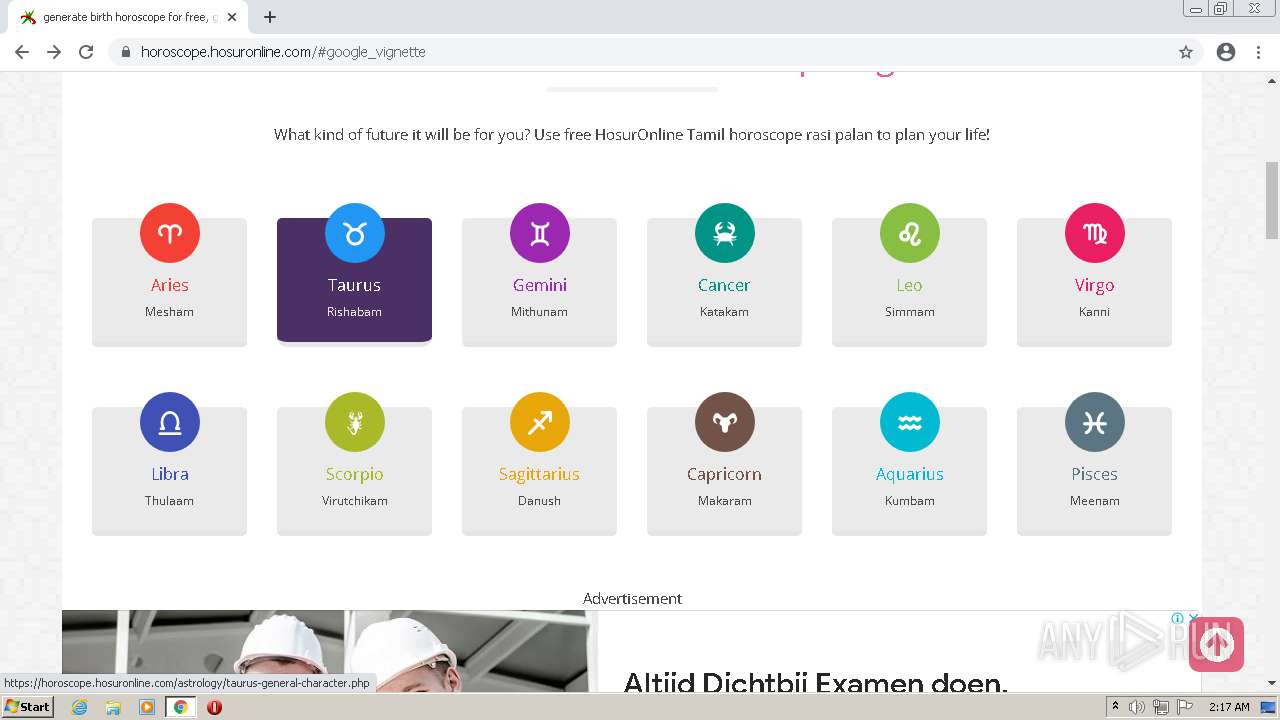This screenshot has height=720, width=1280.
Task: Click the Mesham text under Aries
Action: (169, 312)
